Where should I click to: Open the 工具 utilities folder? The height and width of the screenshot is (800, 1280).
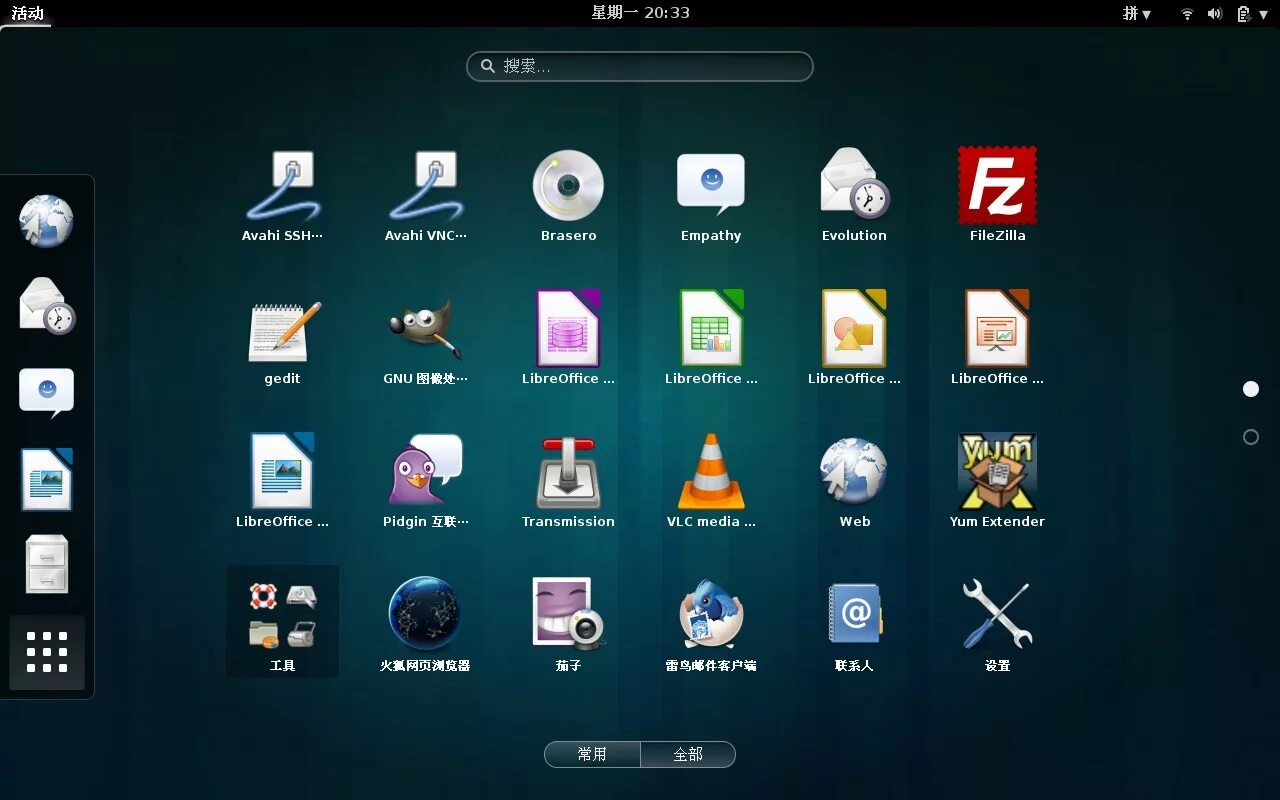[x=282, y=622]
